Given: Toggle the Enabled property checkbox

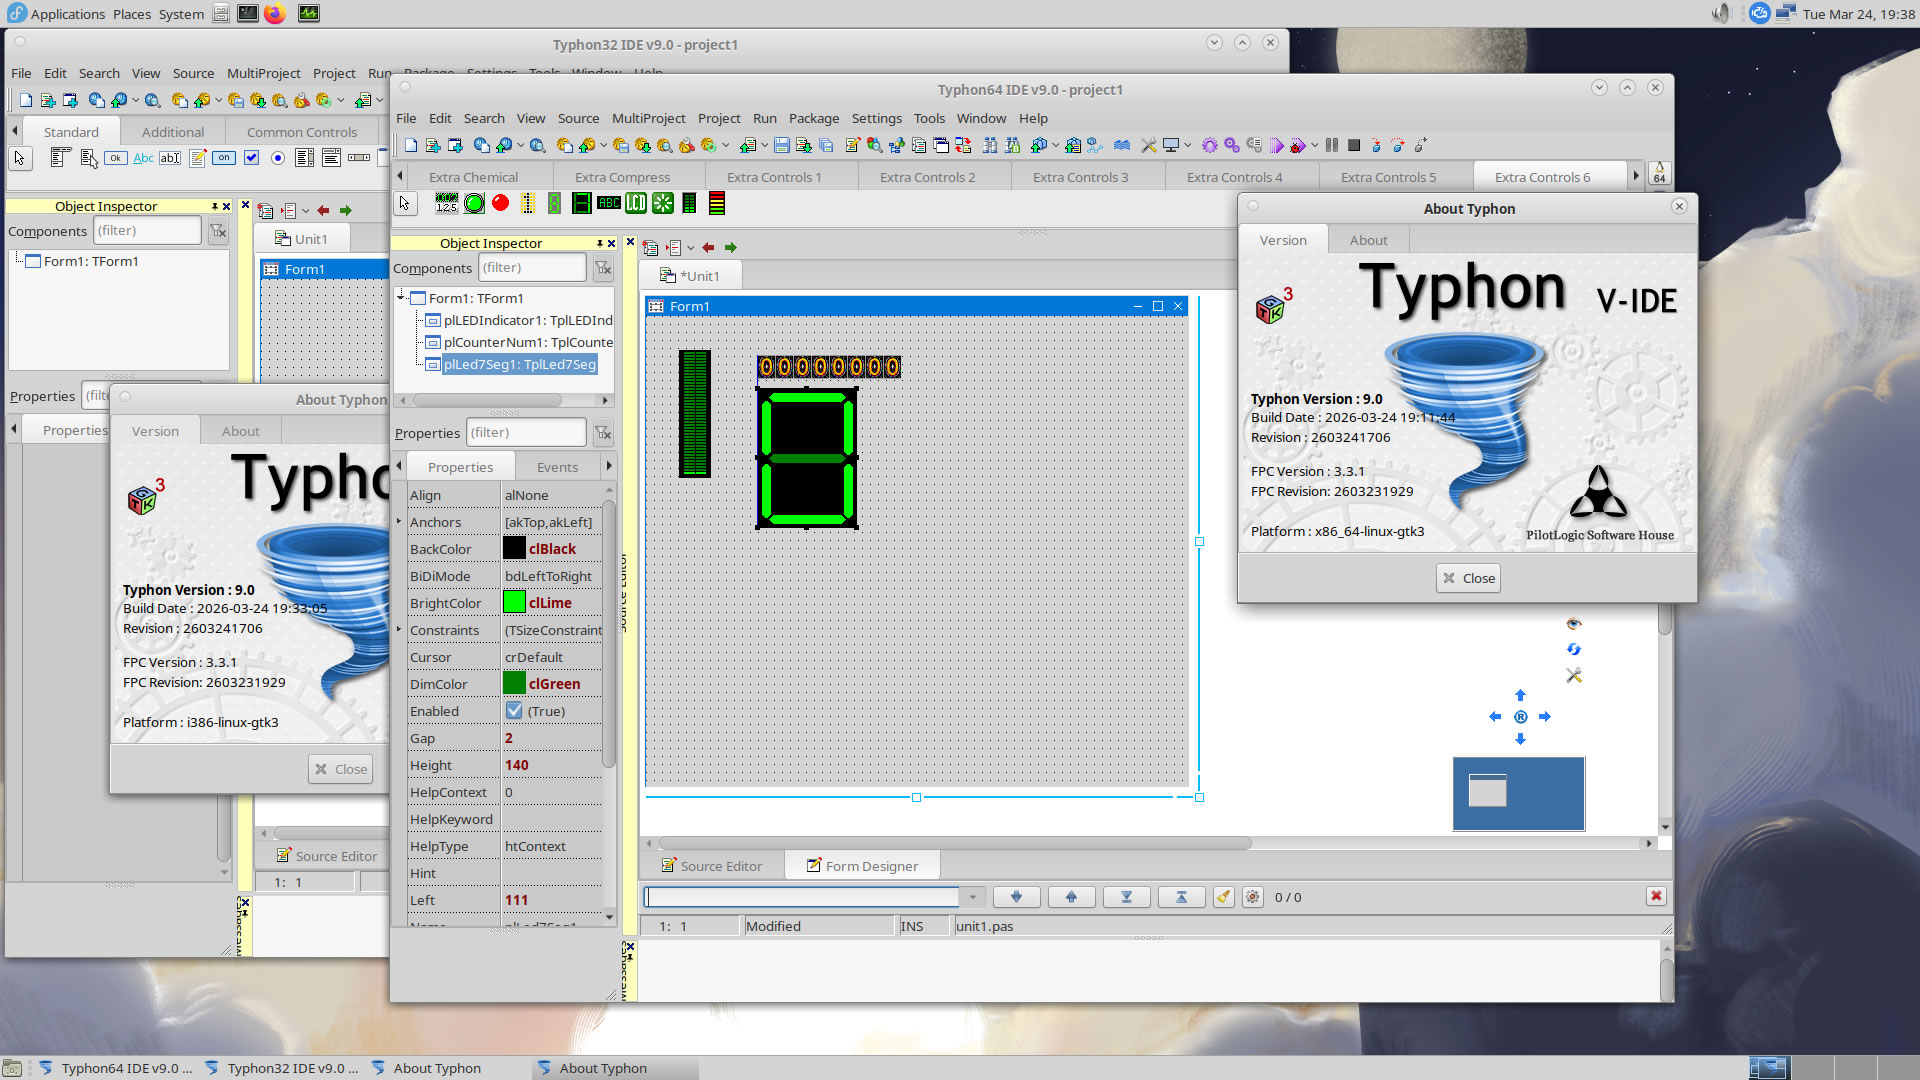Looking at the screenshot, I should tap(514, 711).
